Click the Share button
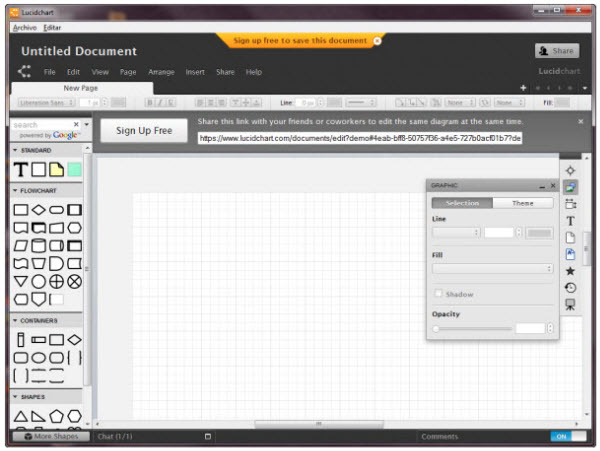The height and width of the screenshot is (451, 600). [556, 51]
